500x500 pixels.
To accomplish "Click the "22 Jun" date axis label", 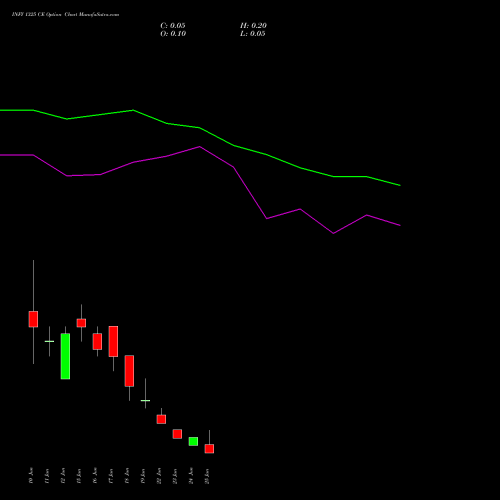I will [159, 476].
